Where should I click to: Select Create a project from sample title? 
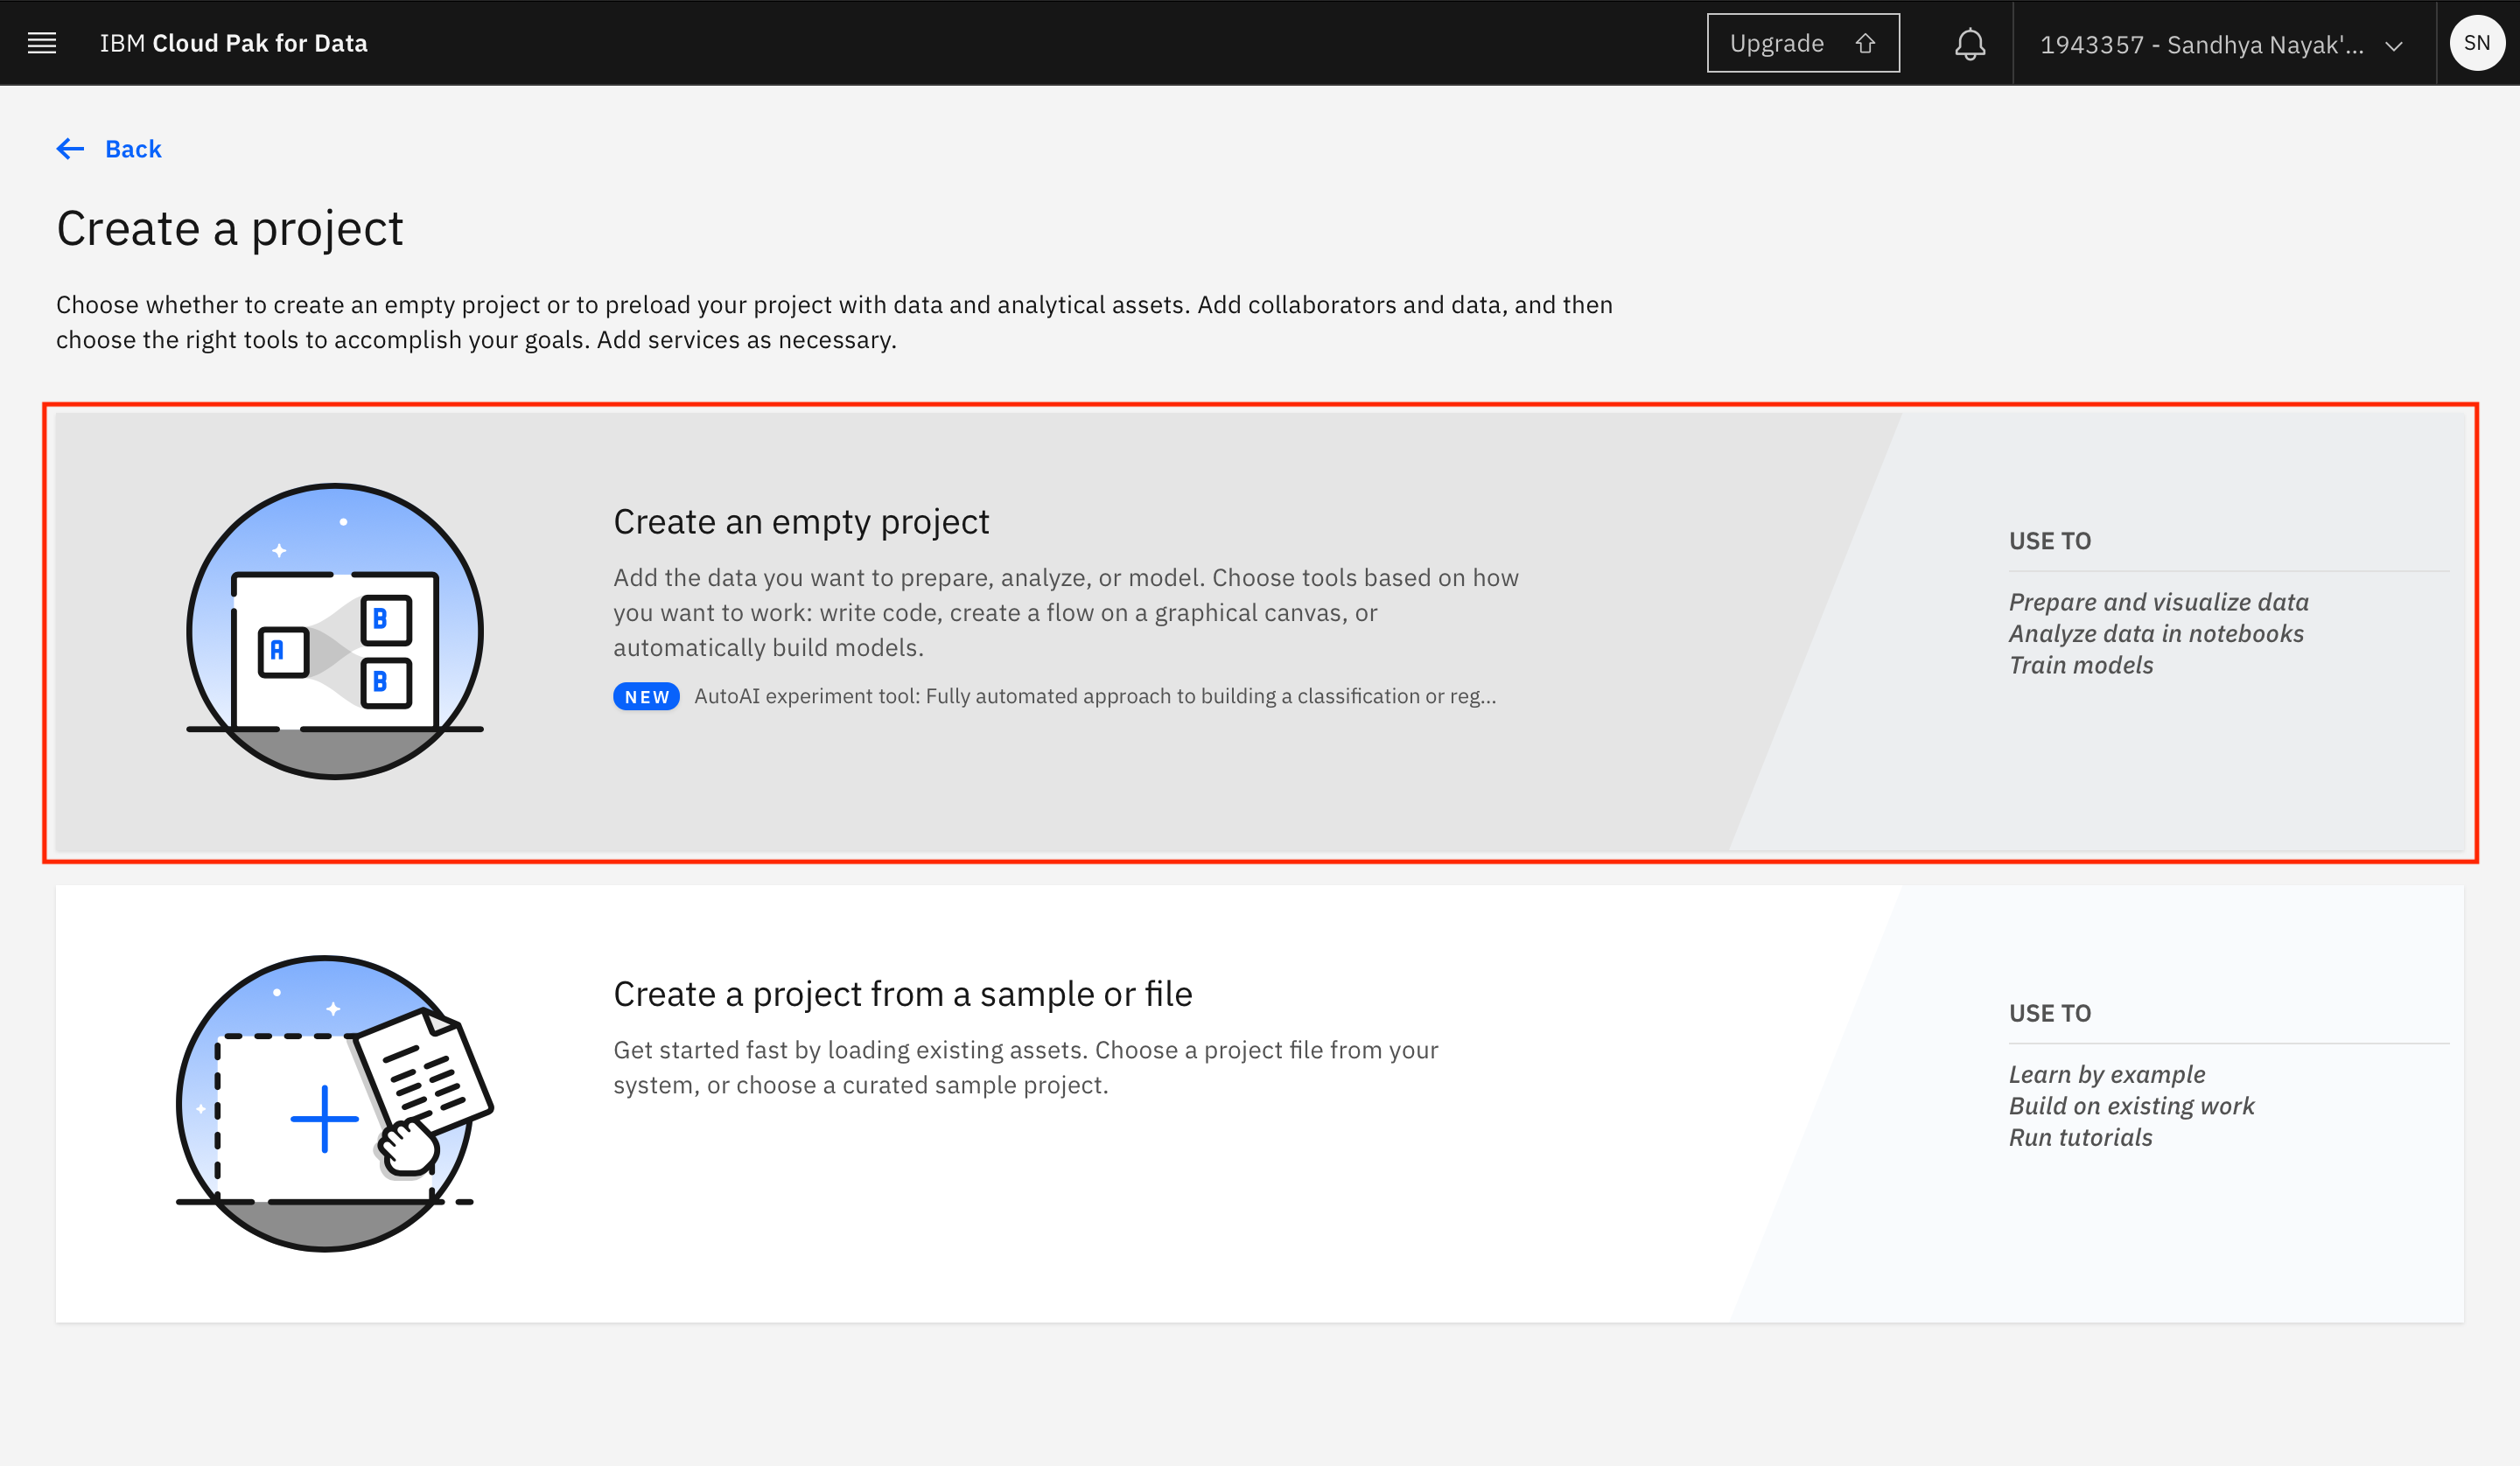coord(902,994)
